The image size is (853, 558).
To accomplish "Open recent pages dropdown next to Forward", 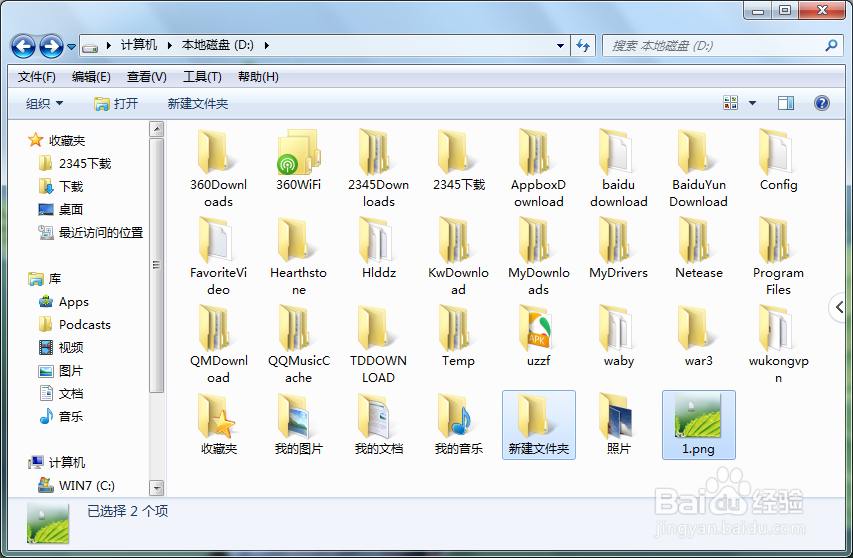I will [71, 47].
